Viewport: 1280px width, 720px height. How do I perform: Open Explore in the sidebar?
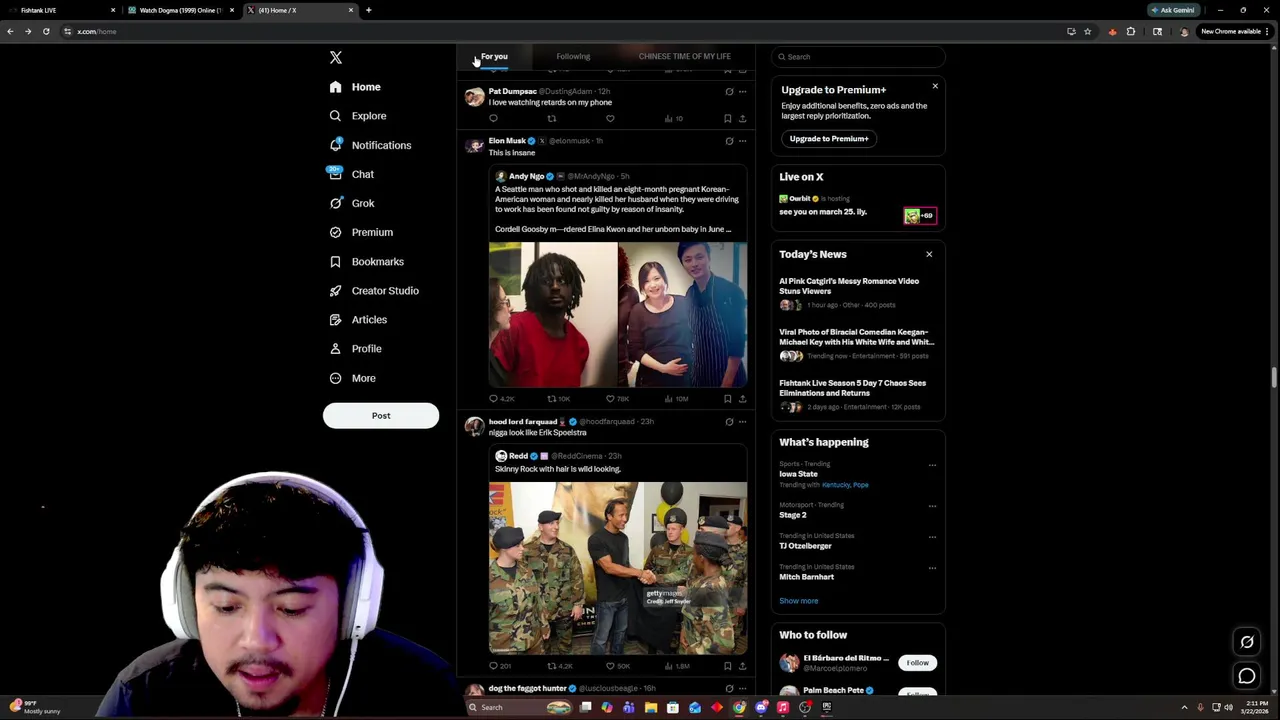click(x=358, y=116)
